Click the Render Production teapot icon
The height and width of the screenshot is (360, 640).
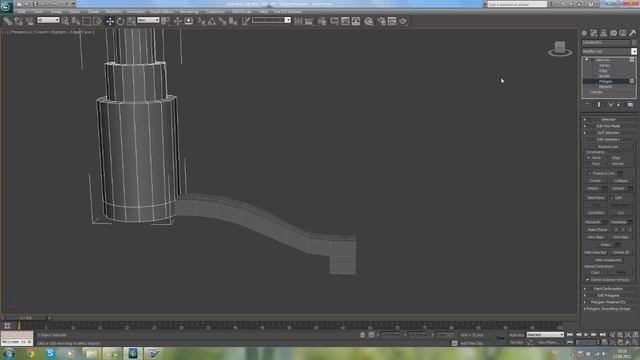(x=403, y=21)
